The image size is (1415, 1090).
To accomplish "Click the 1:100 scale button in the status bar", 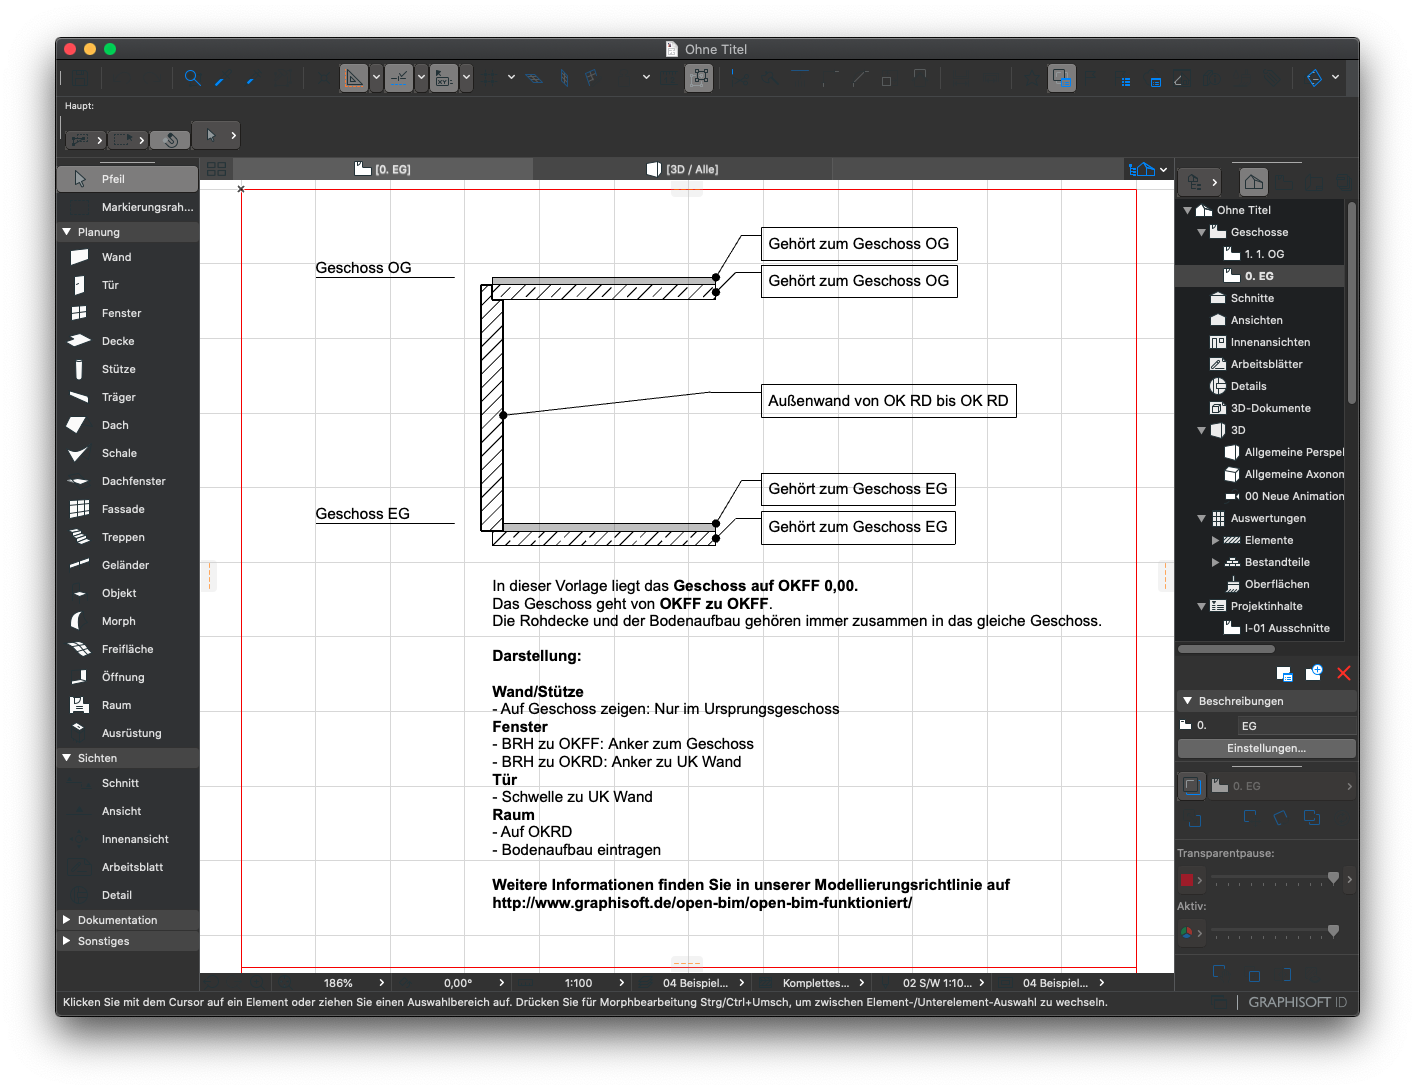I will click(x=578, y=982).
